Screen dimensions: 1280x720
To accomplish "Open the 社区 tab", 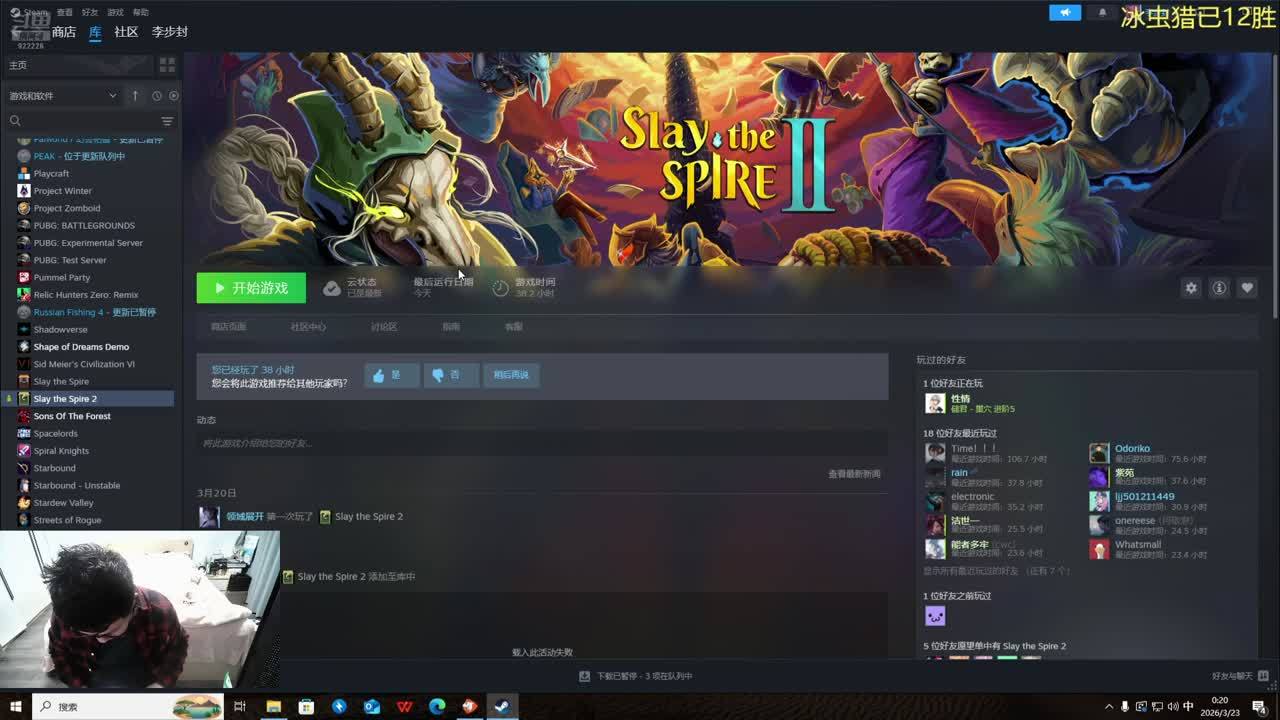I will coord(126,32).
